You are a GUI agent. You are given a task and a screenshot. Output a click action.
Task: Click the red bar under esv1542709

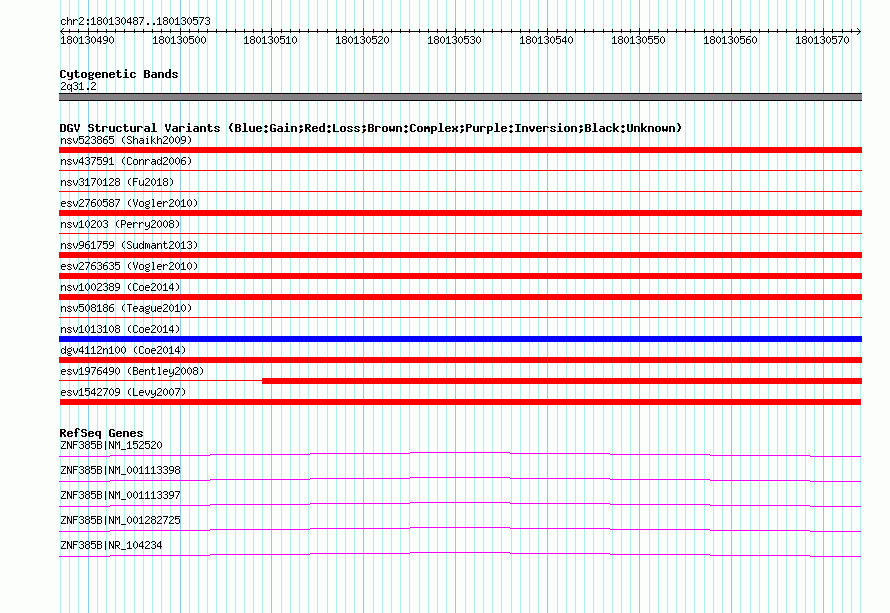460,402
